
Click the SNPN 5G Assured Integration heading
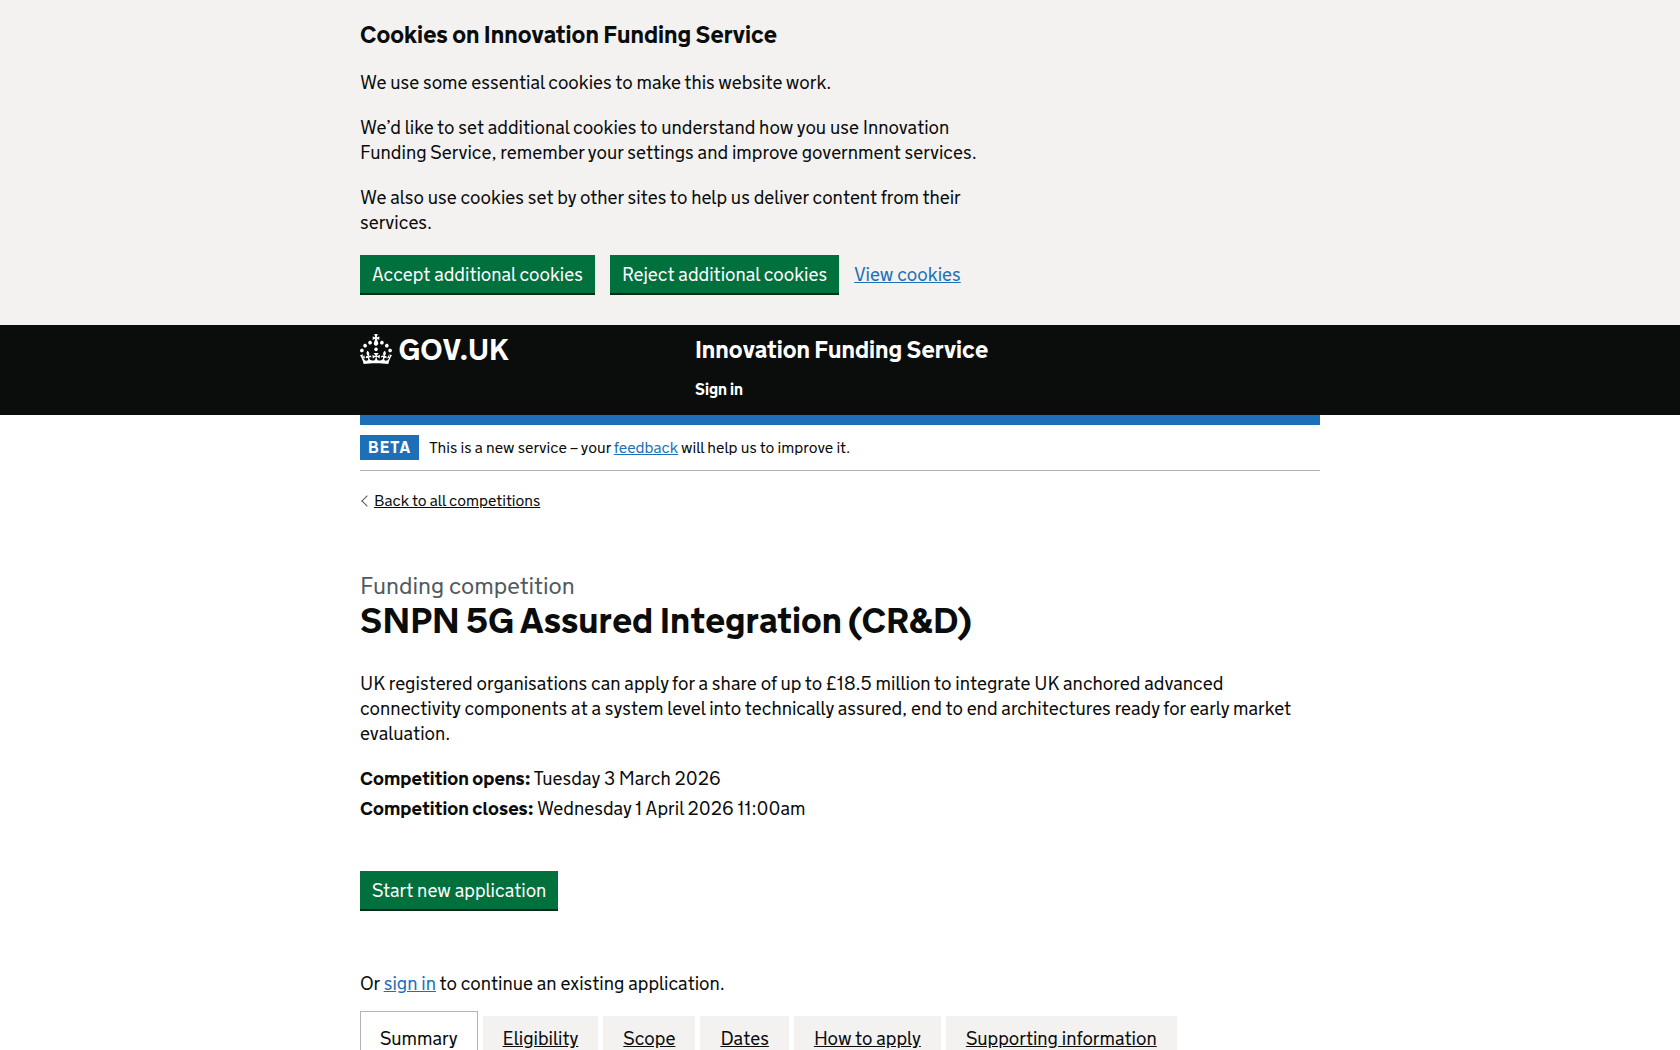point(665,621)
